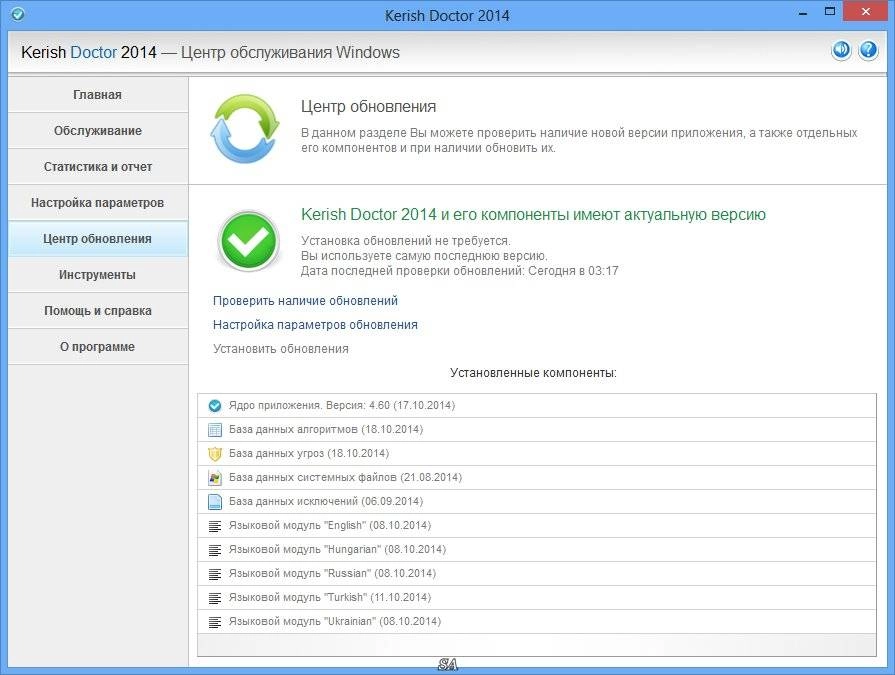Click the Kerish Doctor title bar app icon
The height and width of the screenshot is (675, 895).
click(x=18, y=14)
